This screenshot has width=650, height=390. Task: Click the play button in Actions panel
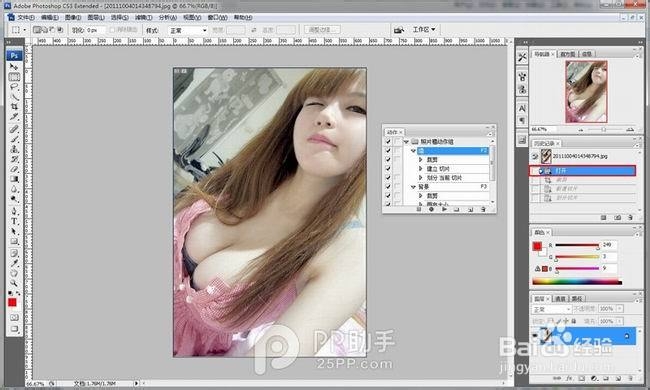pos(444,210)
